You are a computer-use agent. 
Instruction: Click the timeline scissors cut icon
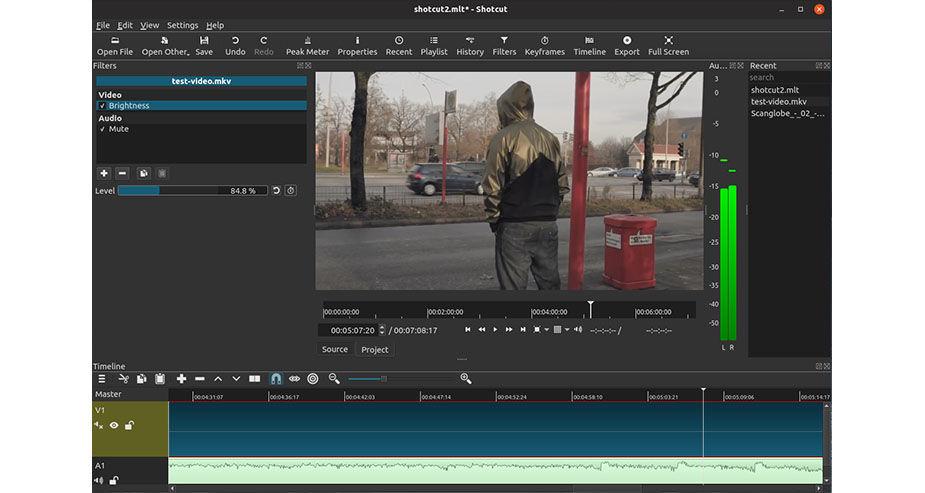123,379
